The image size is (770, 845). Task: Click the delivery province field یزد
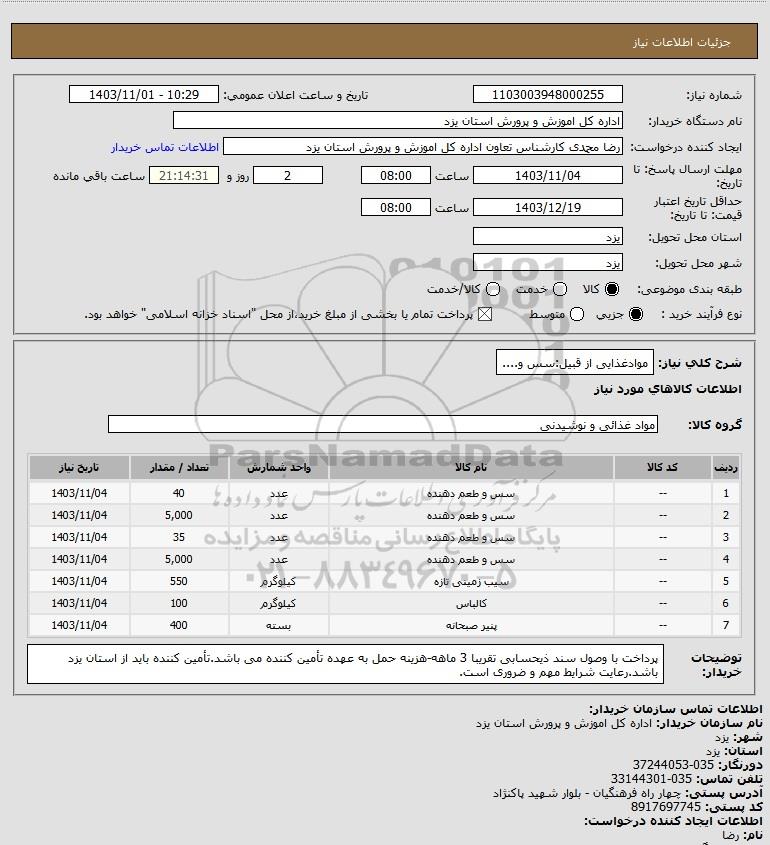click(x=547, y=237)
